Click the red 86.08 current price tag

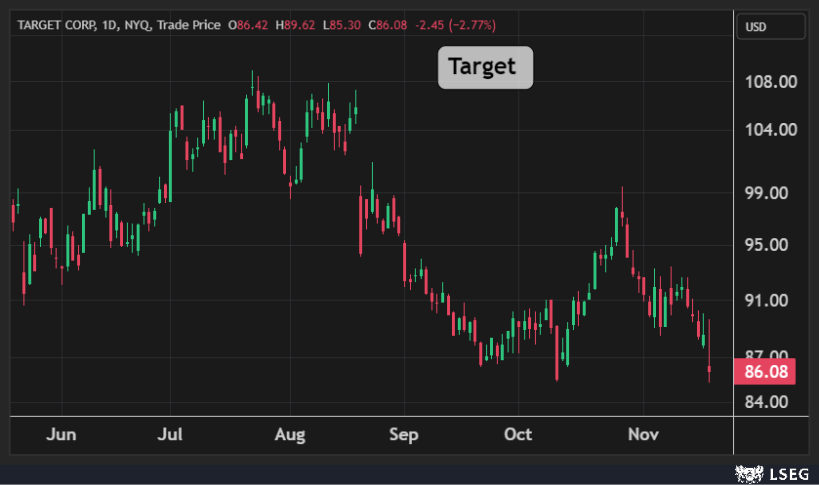point(765,372)
